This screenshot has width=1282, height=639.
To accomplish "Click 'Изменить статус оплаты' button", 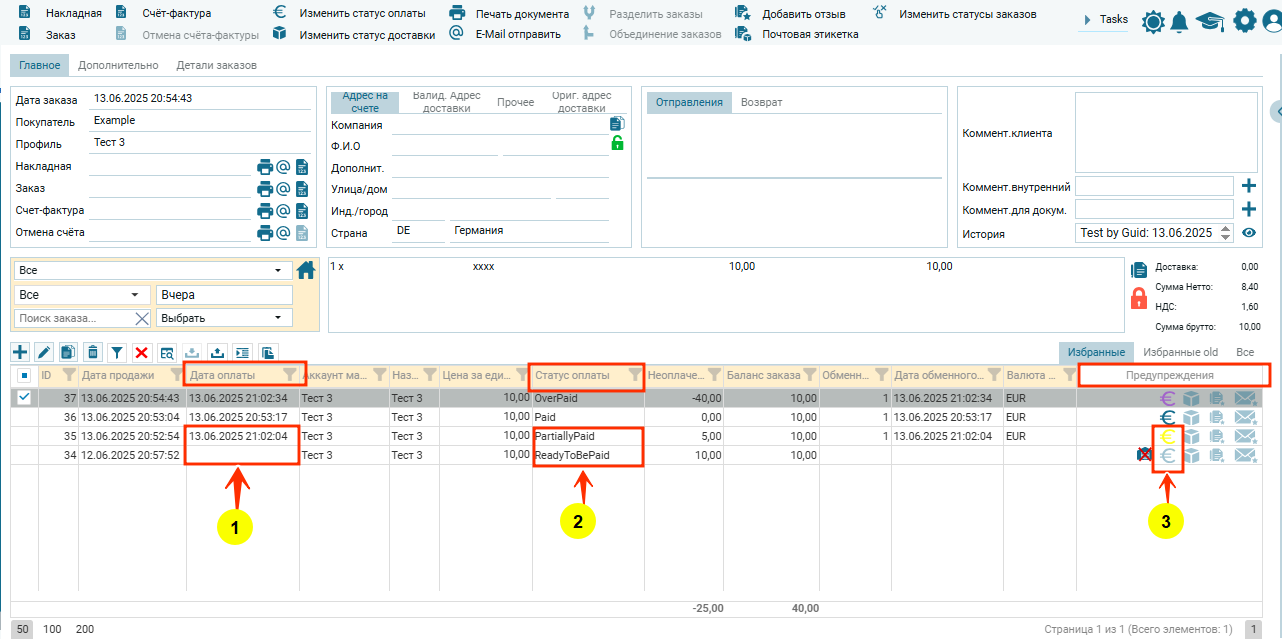I will 362,14.
